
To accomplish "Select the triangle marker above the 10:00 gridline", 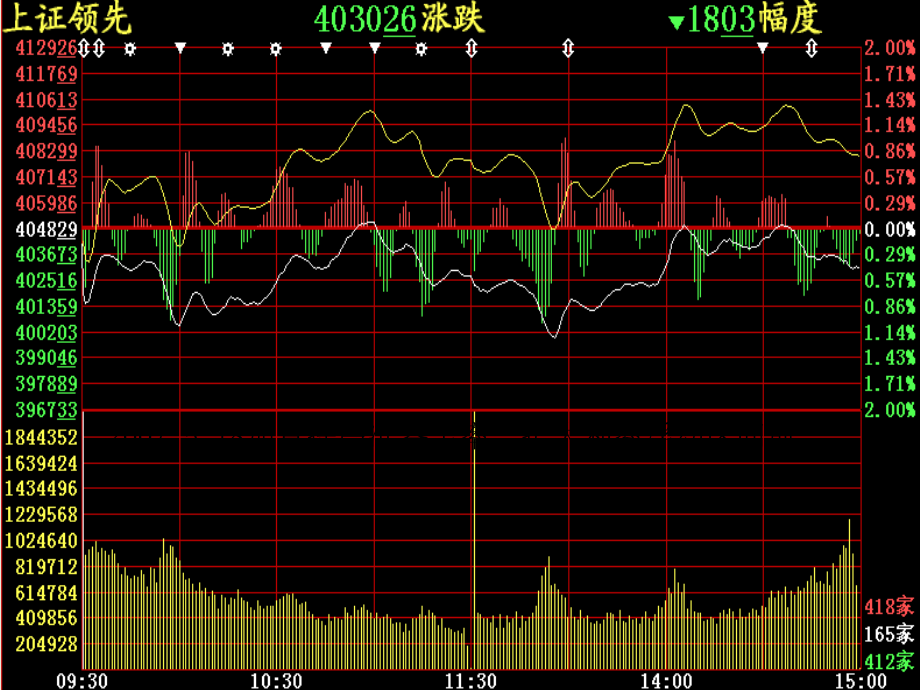I will pyautogui.click(x=180, y=48).
